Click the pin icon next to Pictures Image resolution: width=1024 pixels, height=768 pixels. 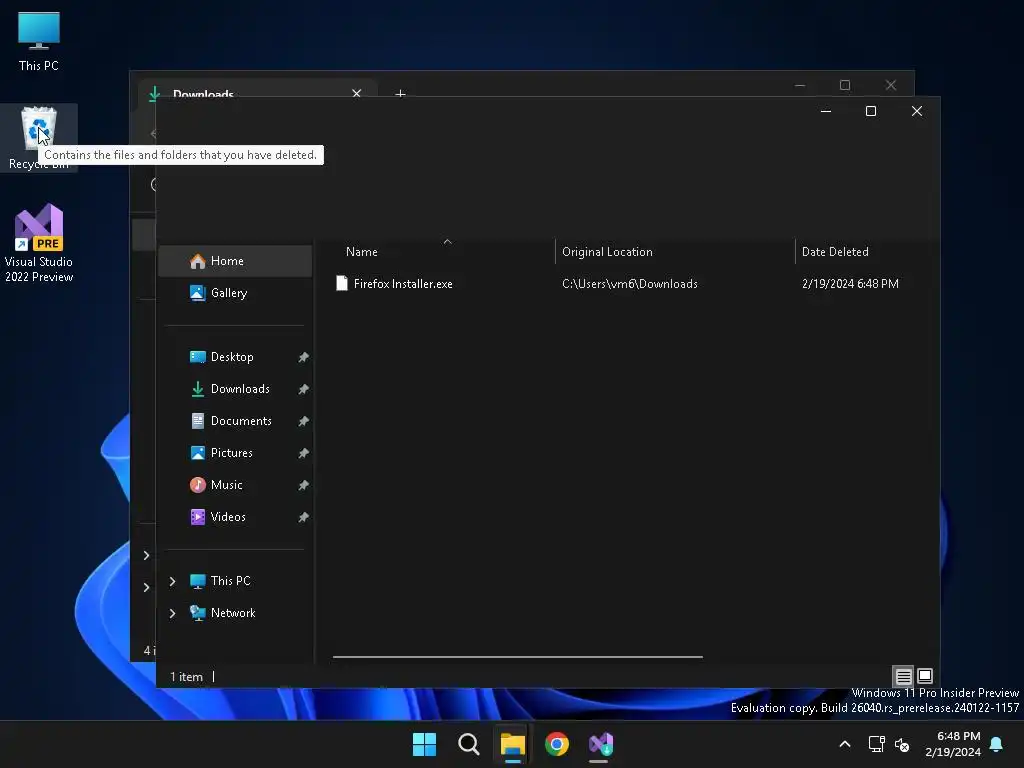coord(303,453)
